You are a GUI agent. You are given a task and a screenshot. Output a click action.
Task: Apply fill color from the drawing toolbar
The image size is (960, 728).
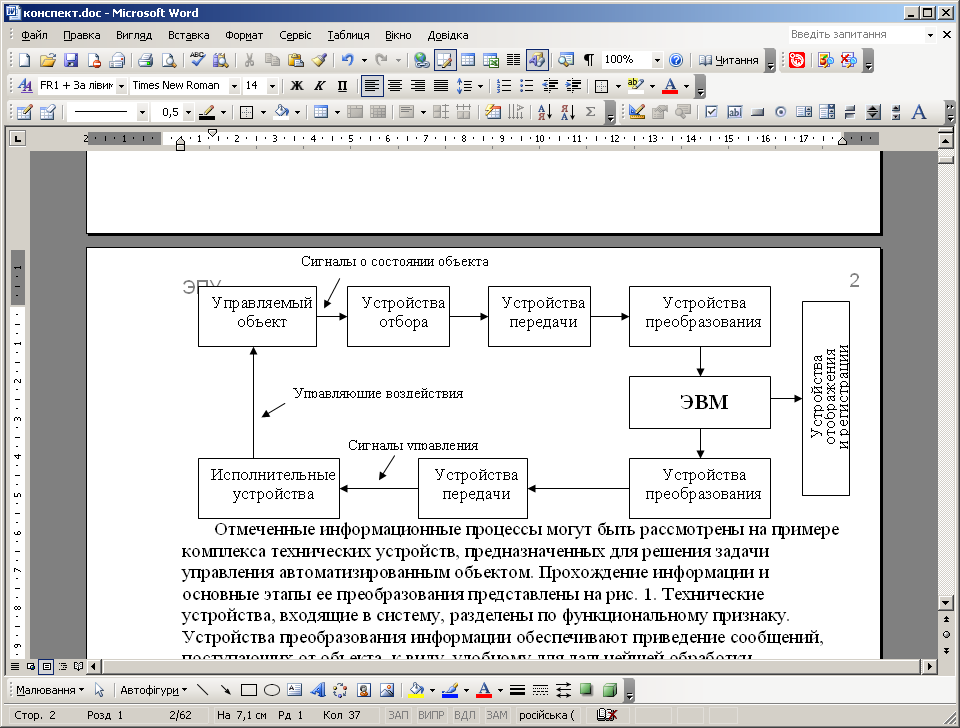click(x=416, y=690)
